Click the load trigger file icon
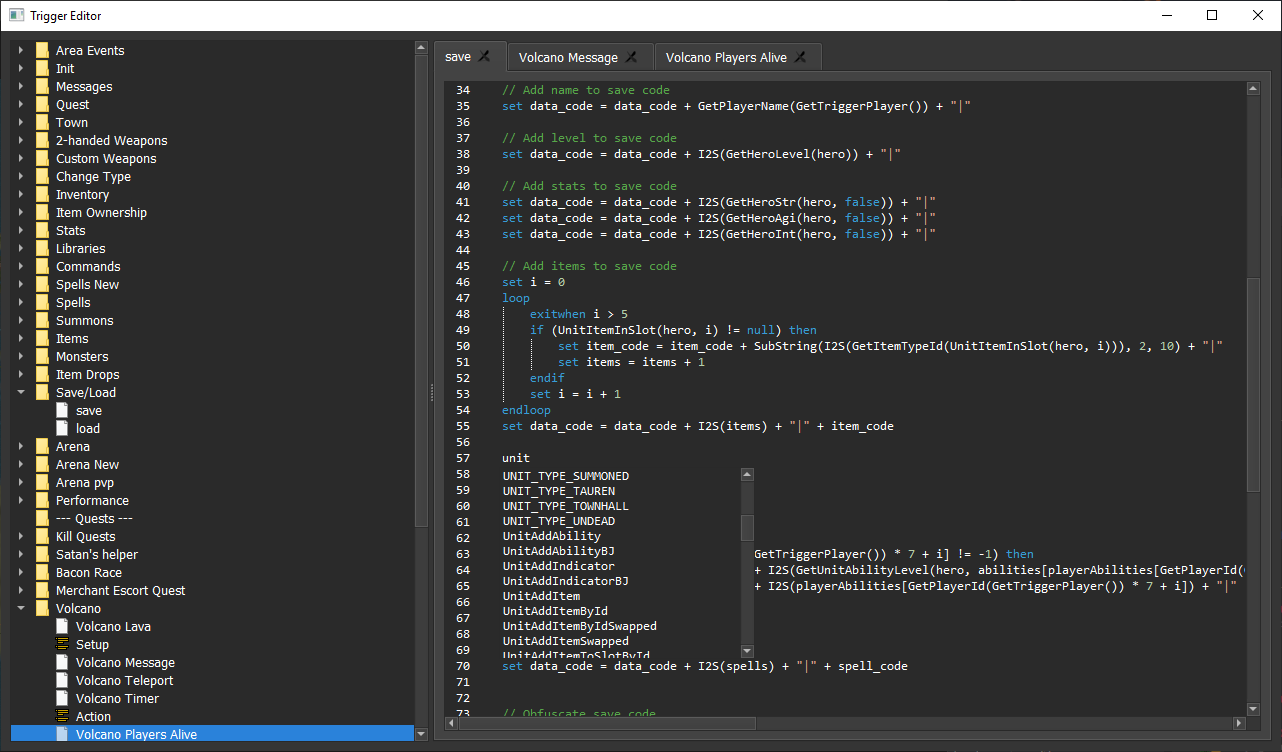The height and width of the screenshot is (752, 1282). click(62, 429)
